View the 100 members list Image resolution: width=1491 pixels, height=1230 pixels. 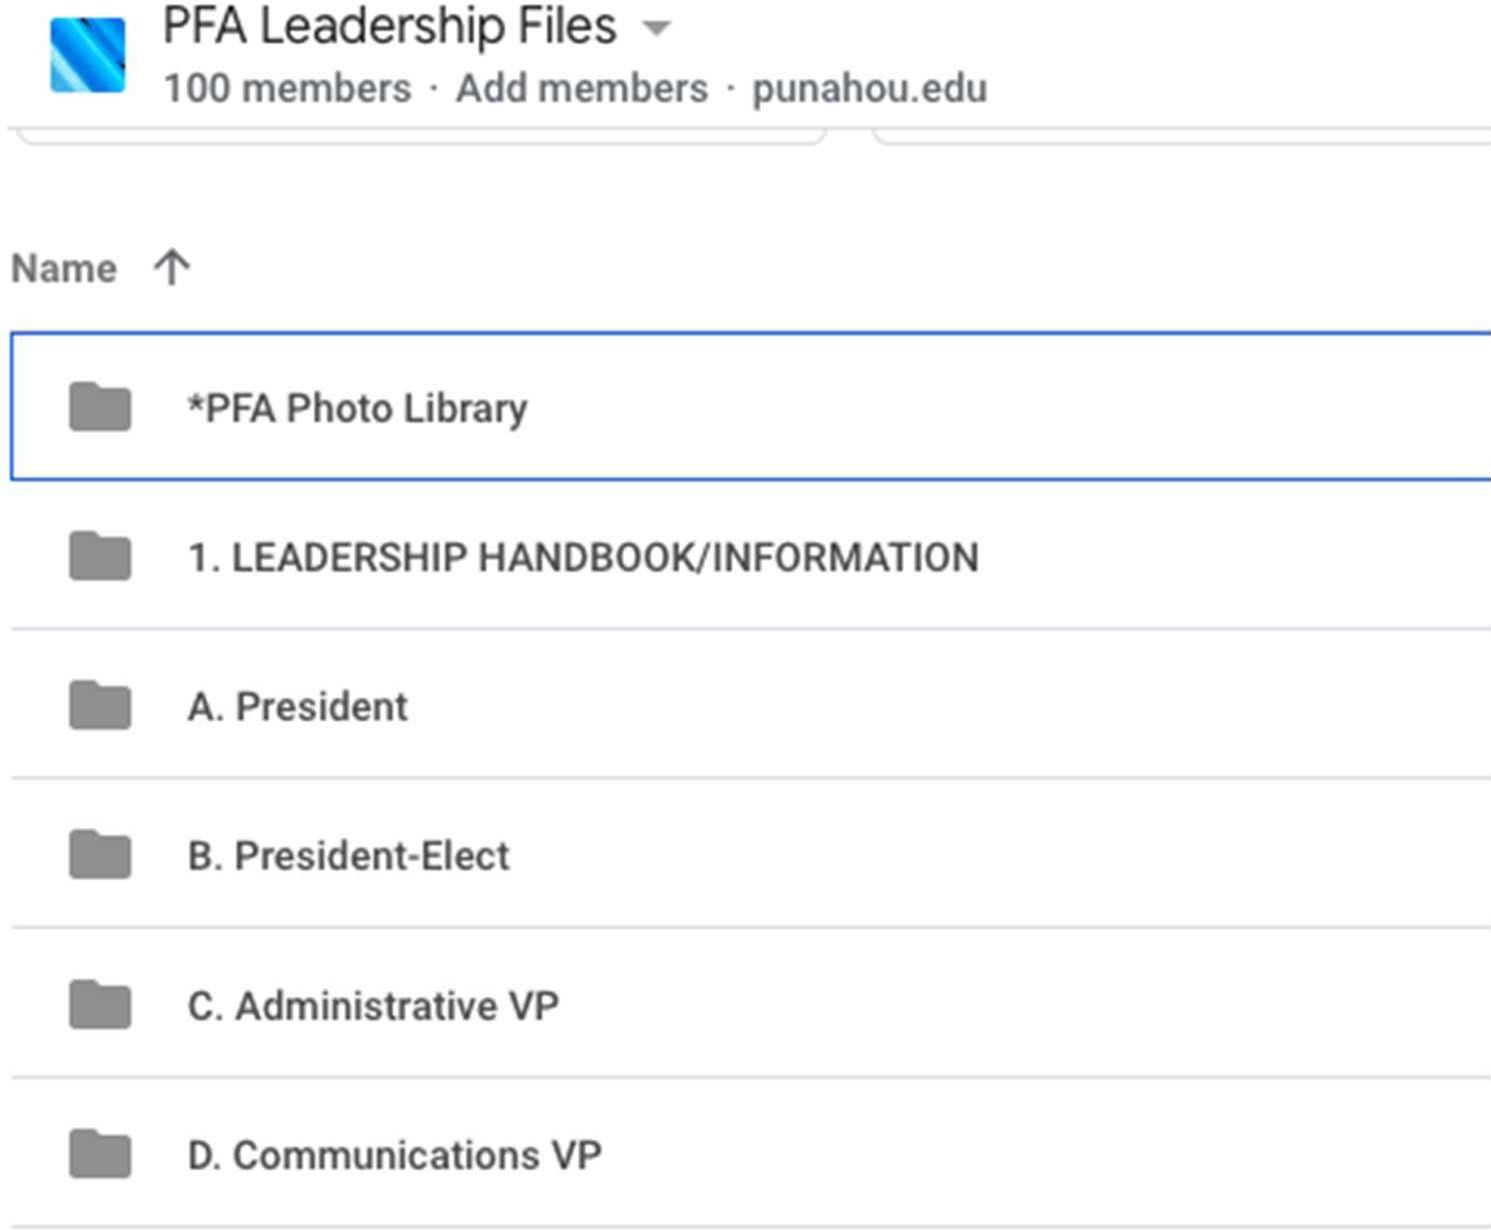tap(287, 88)
